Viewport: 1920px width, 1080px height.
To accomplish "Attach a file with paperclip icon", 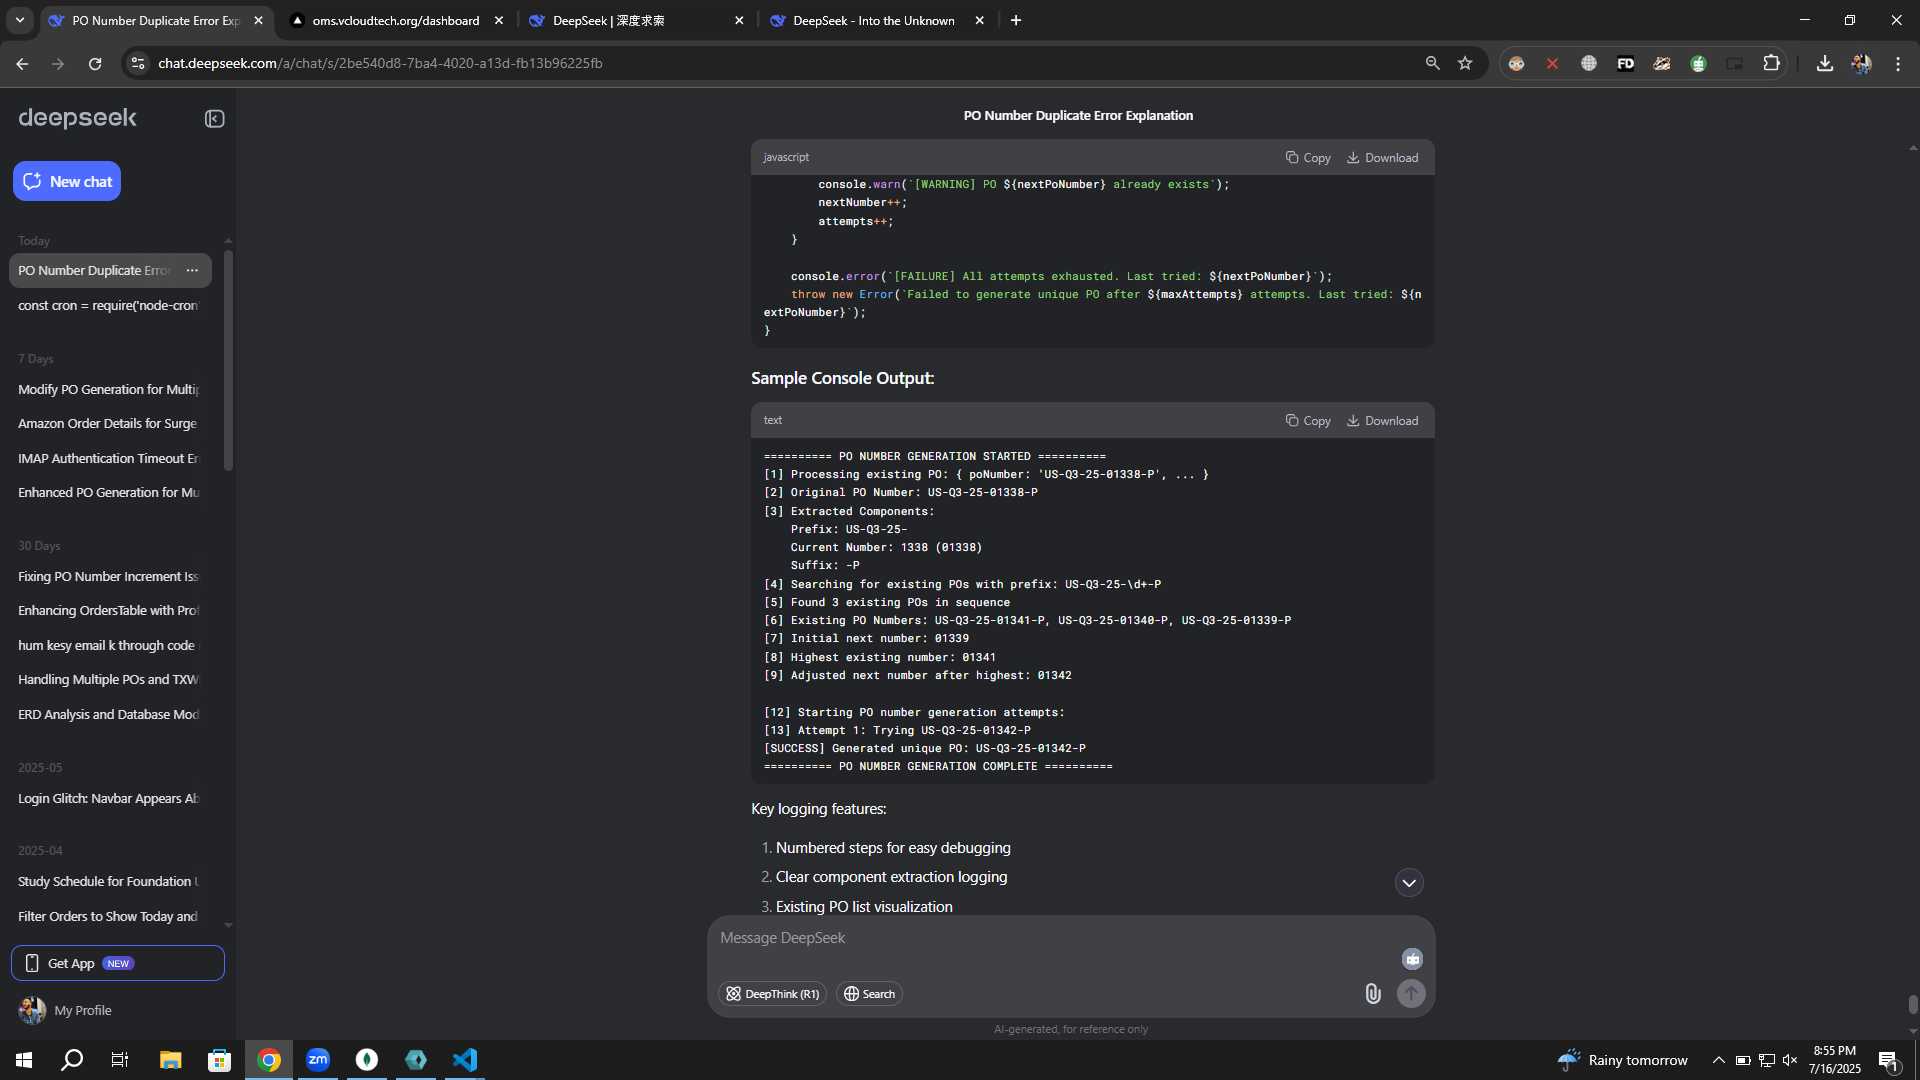I will tap(1373, 993).
